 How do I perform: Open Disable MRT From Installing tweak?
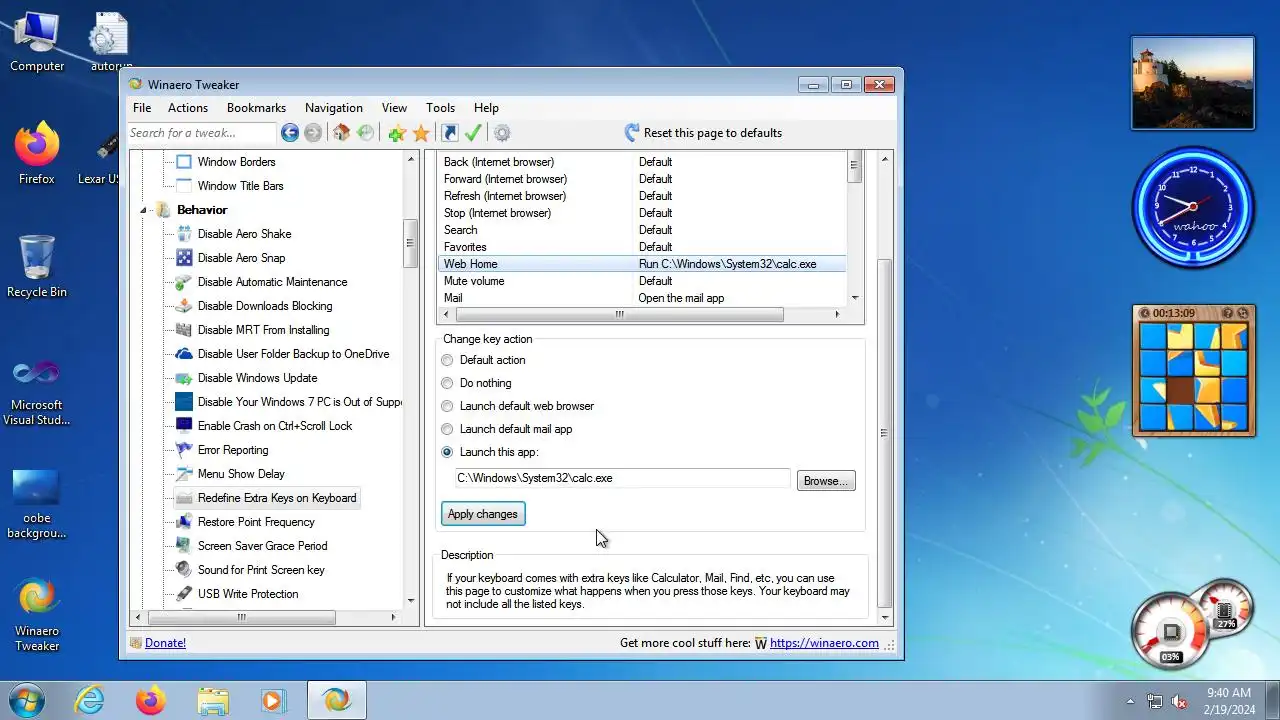pos(263,330)
